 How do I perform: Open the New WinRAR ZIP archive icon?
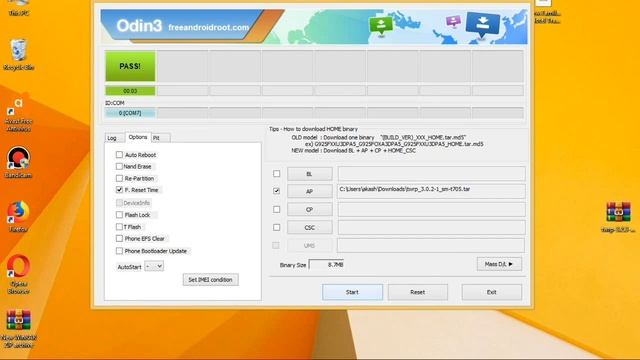tap(18, 329)
